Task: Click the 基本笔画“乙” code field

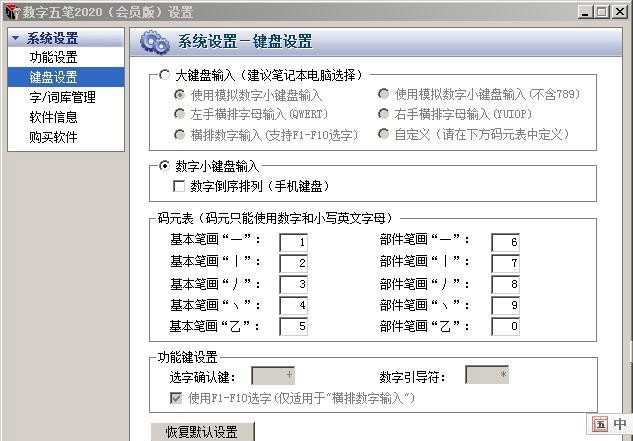Action: 293,326
